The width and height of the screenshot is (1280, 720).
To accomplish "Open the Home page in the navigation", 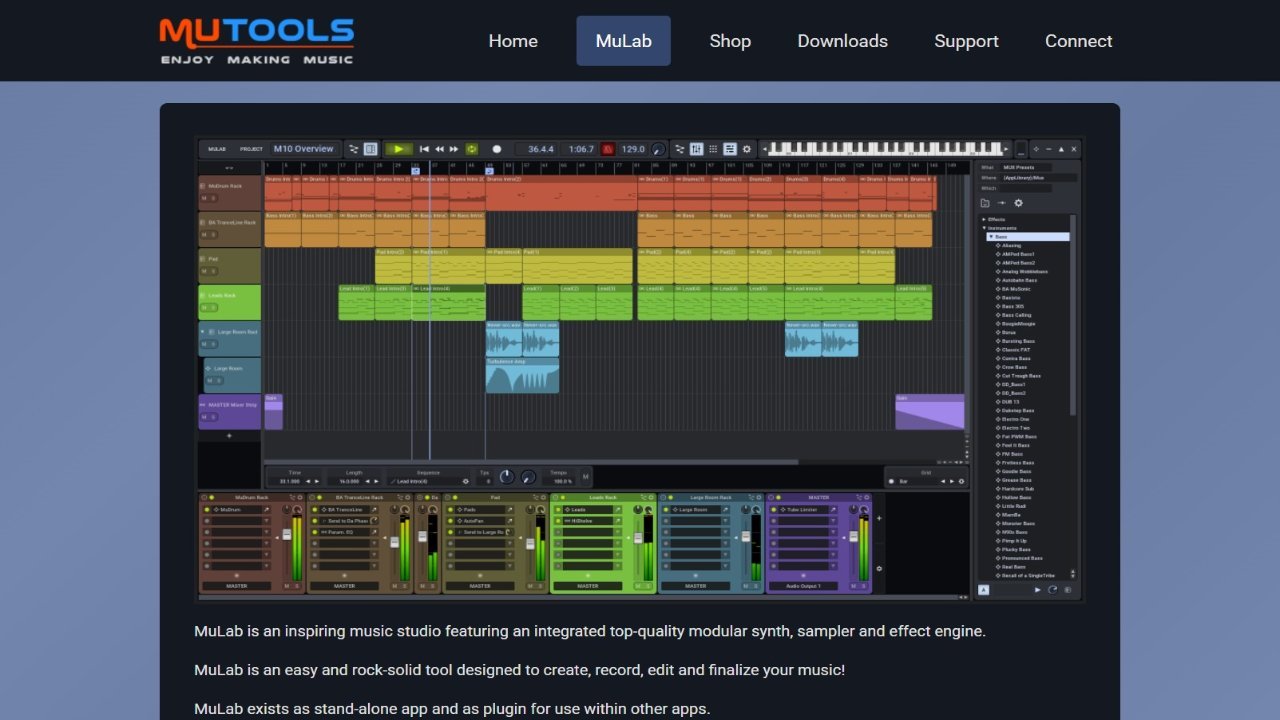I will click(x=513, y=41).
